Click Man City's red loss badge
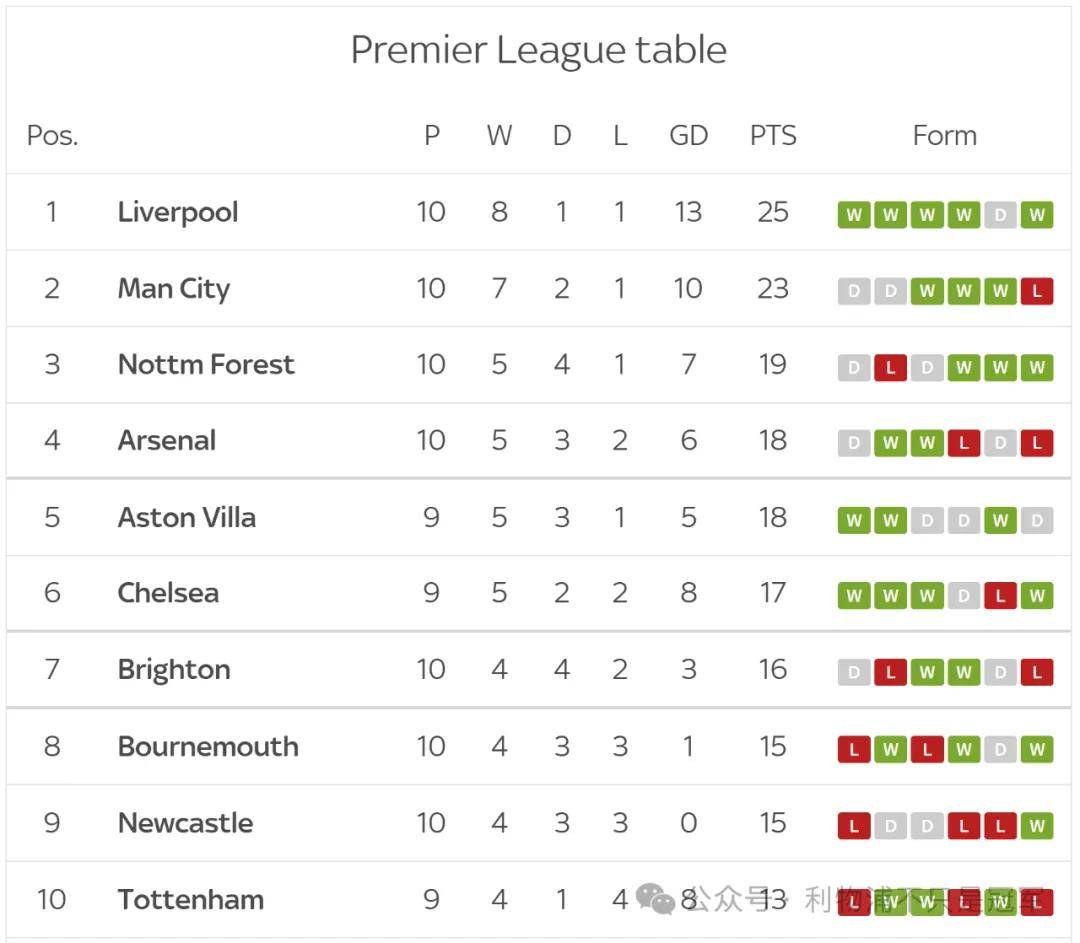1080x943 pixels. point(1037,291)
